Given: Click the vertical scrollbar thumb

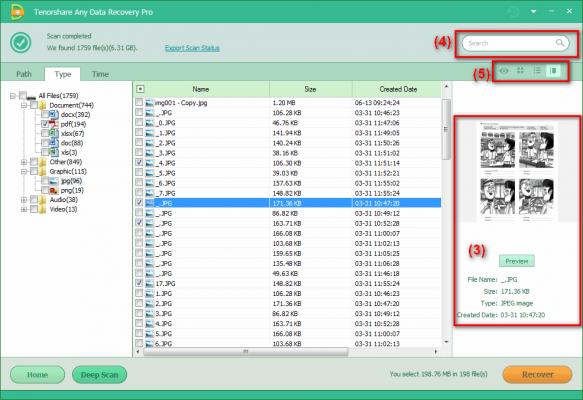Looking at the screenshot, I should (446, 129).
